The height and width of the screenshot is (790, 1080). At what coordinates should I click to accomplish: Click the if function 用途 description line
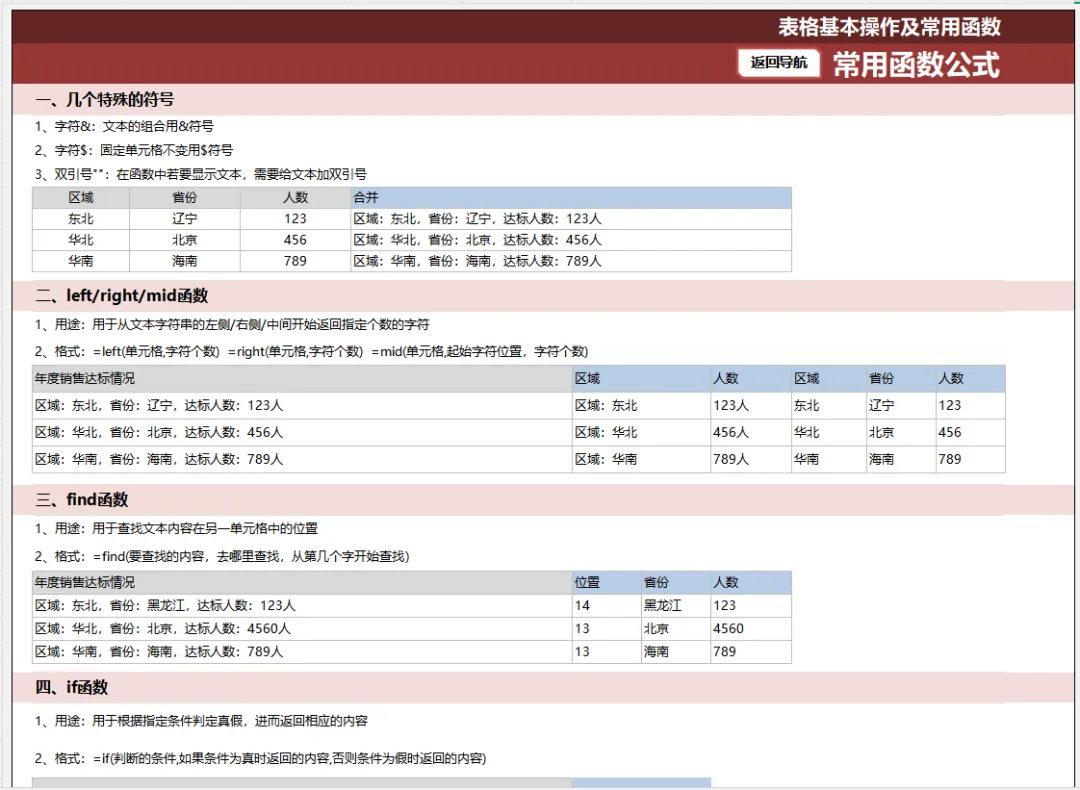pos(201,721)
